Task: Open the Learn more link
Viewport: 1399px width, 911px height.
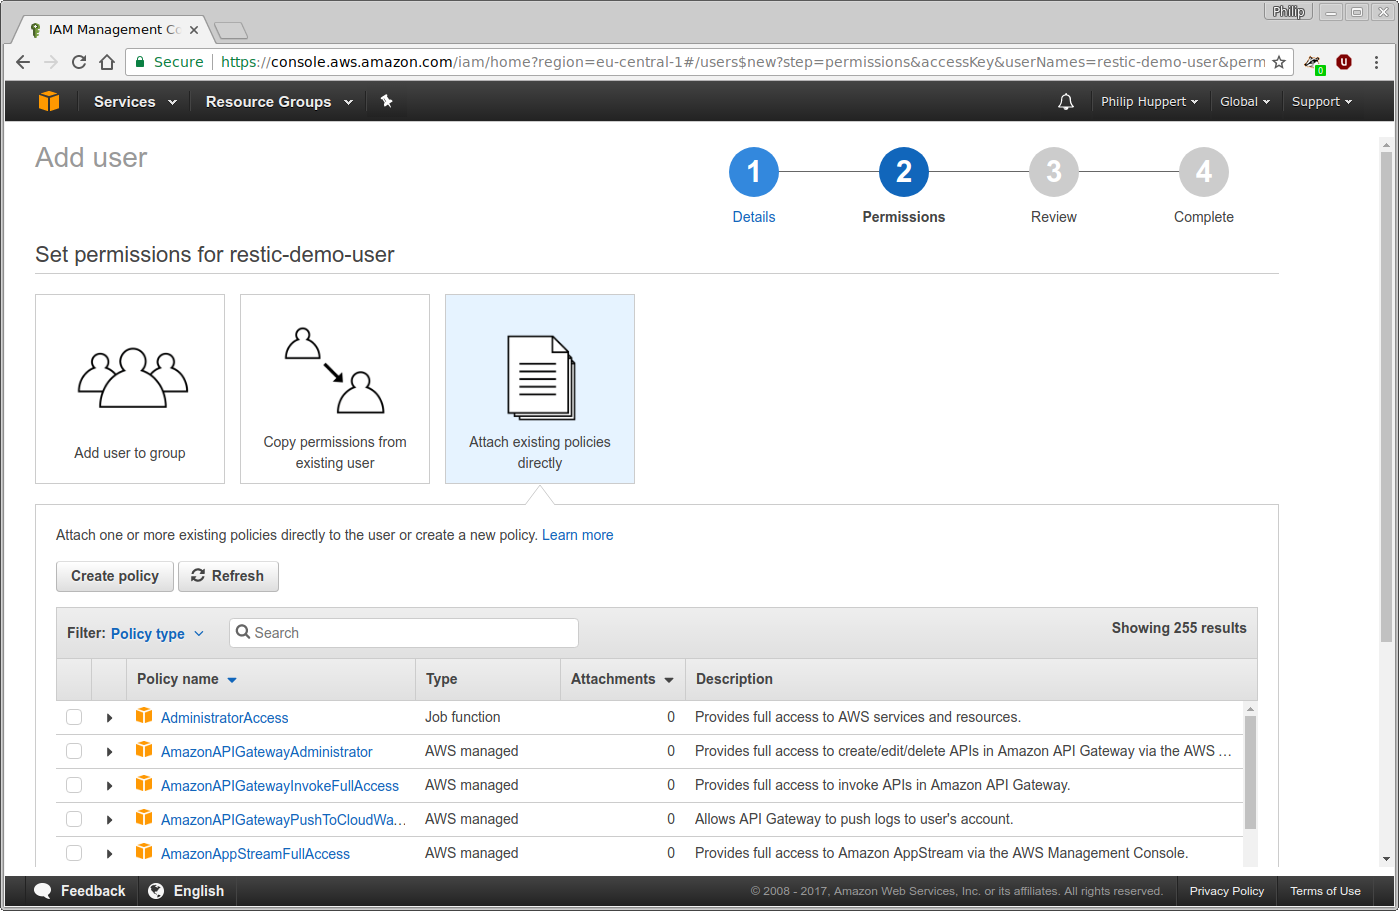Action: coord(577,535)
